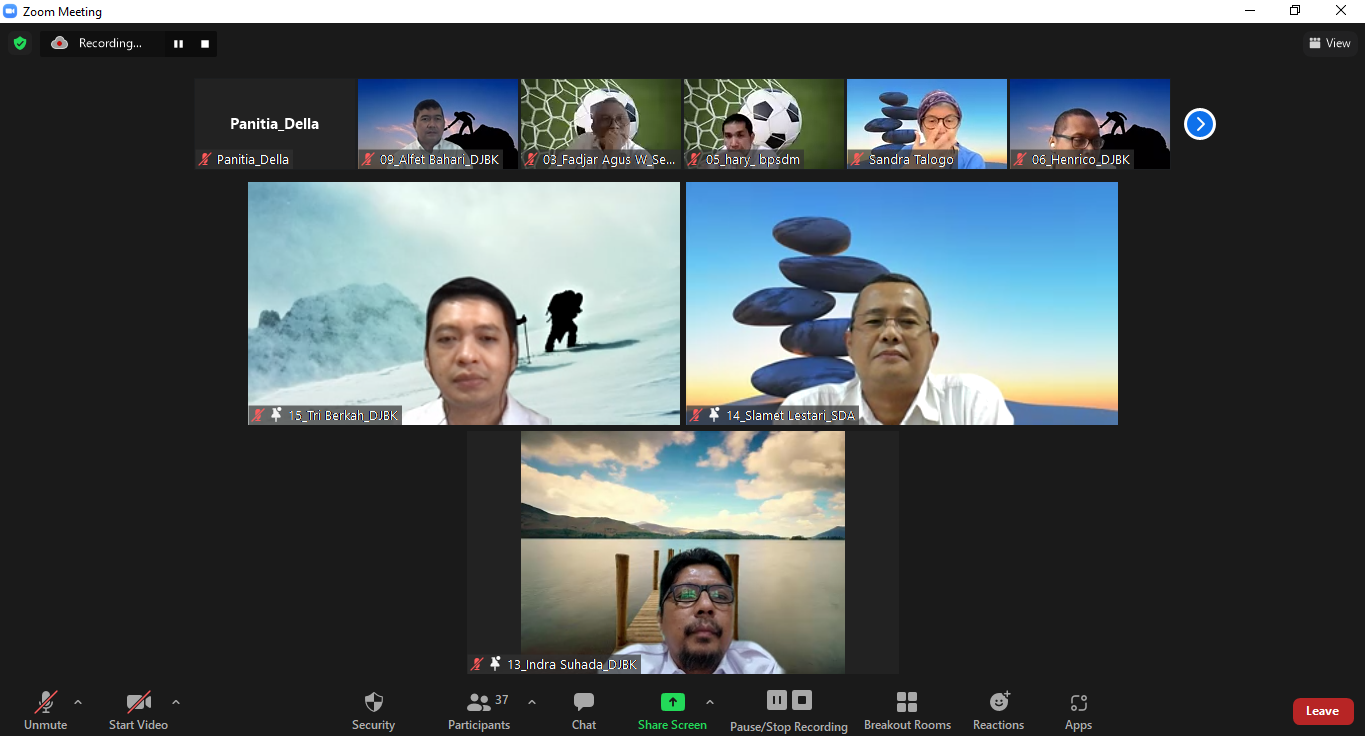
Task: Click muted mic icon on 09_Alfet Bahari_DJBK
Action: pos(369,159)
